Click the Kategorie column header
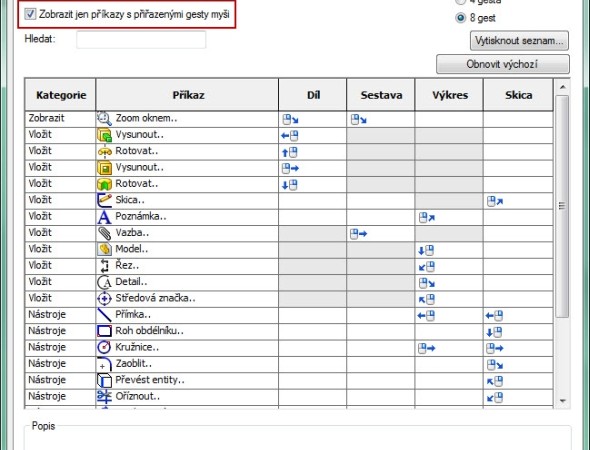 tap(61, 95)
